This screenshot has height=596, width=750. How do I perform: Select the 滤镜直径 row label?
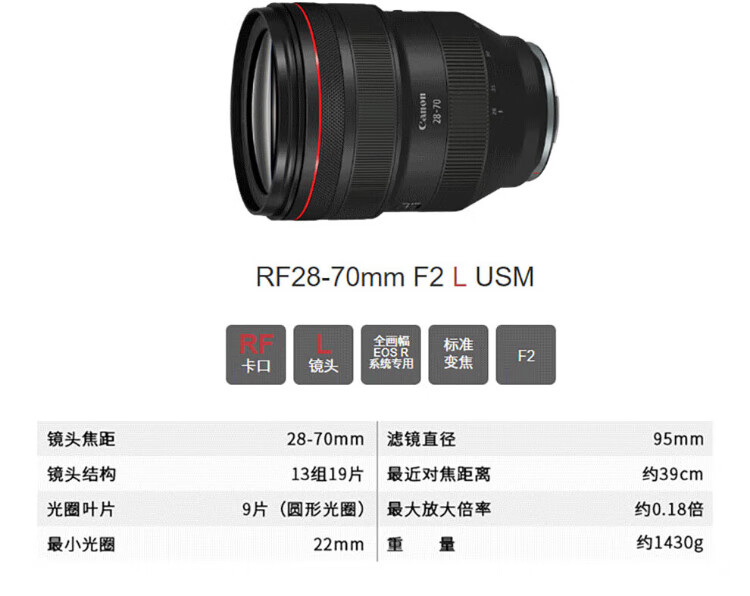(x=421, y=439)
